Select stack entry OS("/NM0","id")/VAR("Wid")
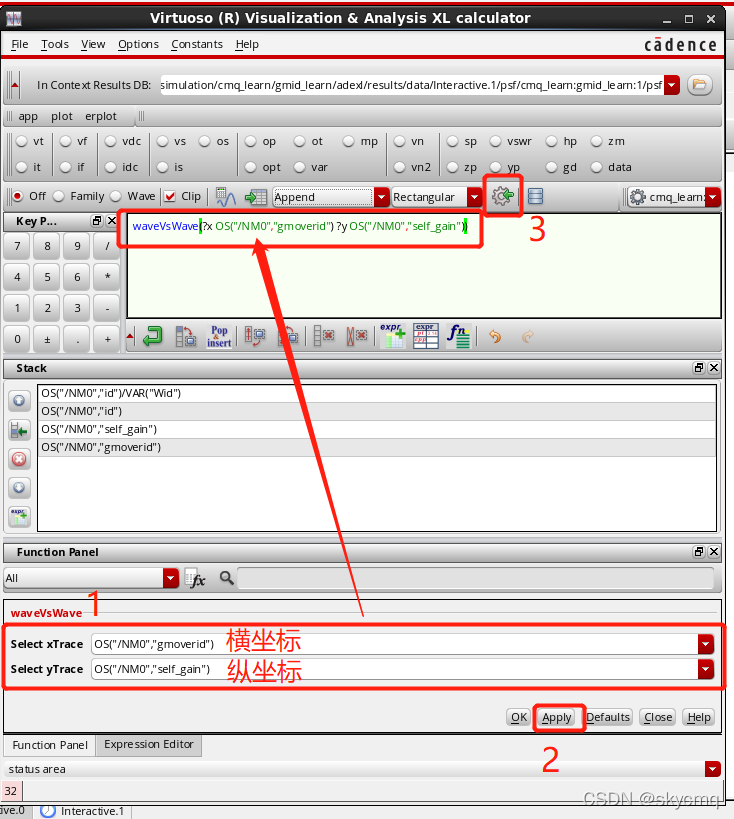This screenshot has height=819, width=734. (x=377, y=393)
